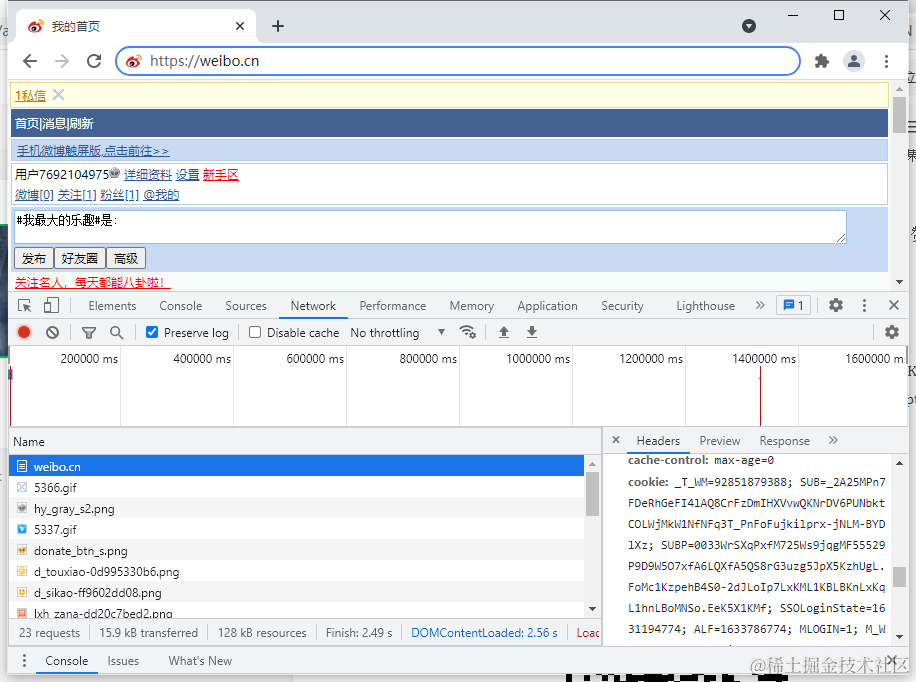Open the extensions puzzle icon
This screenshot has width=916, height=682.
(822, 61)
